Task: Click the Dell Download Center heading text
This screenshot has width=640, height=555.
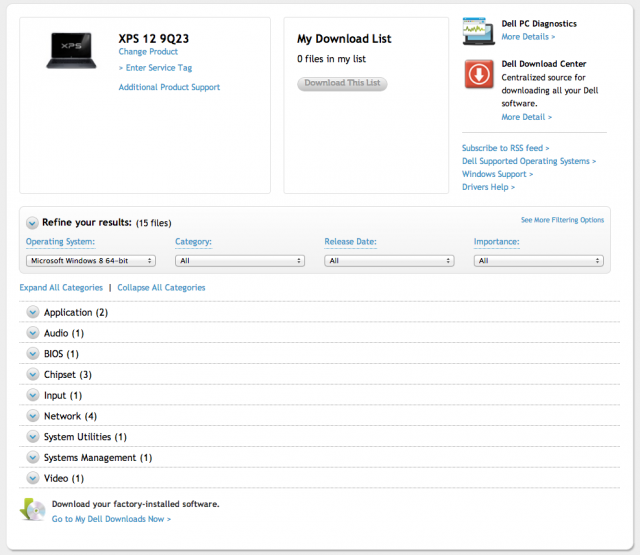Action: (544, 64)
